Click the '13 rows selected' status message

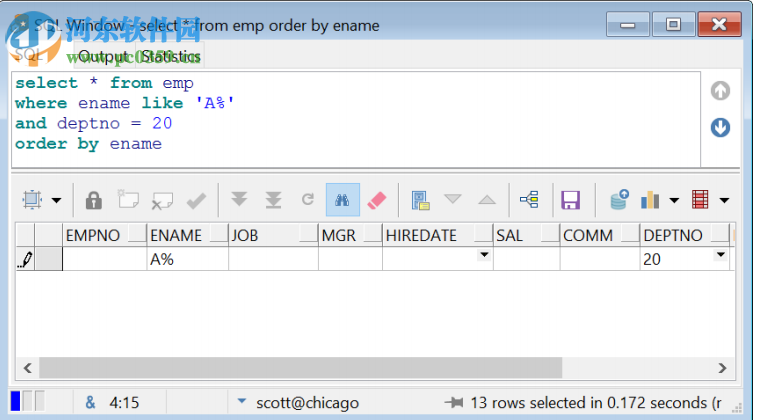click(x=596, y=403)
